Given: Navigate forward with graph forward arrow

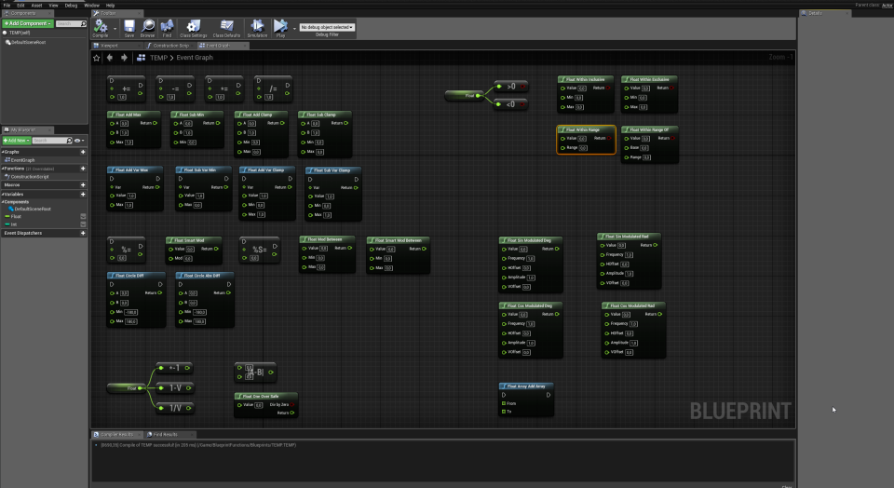Looking at the screenshot, I should click(x=124, y=58).
